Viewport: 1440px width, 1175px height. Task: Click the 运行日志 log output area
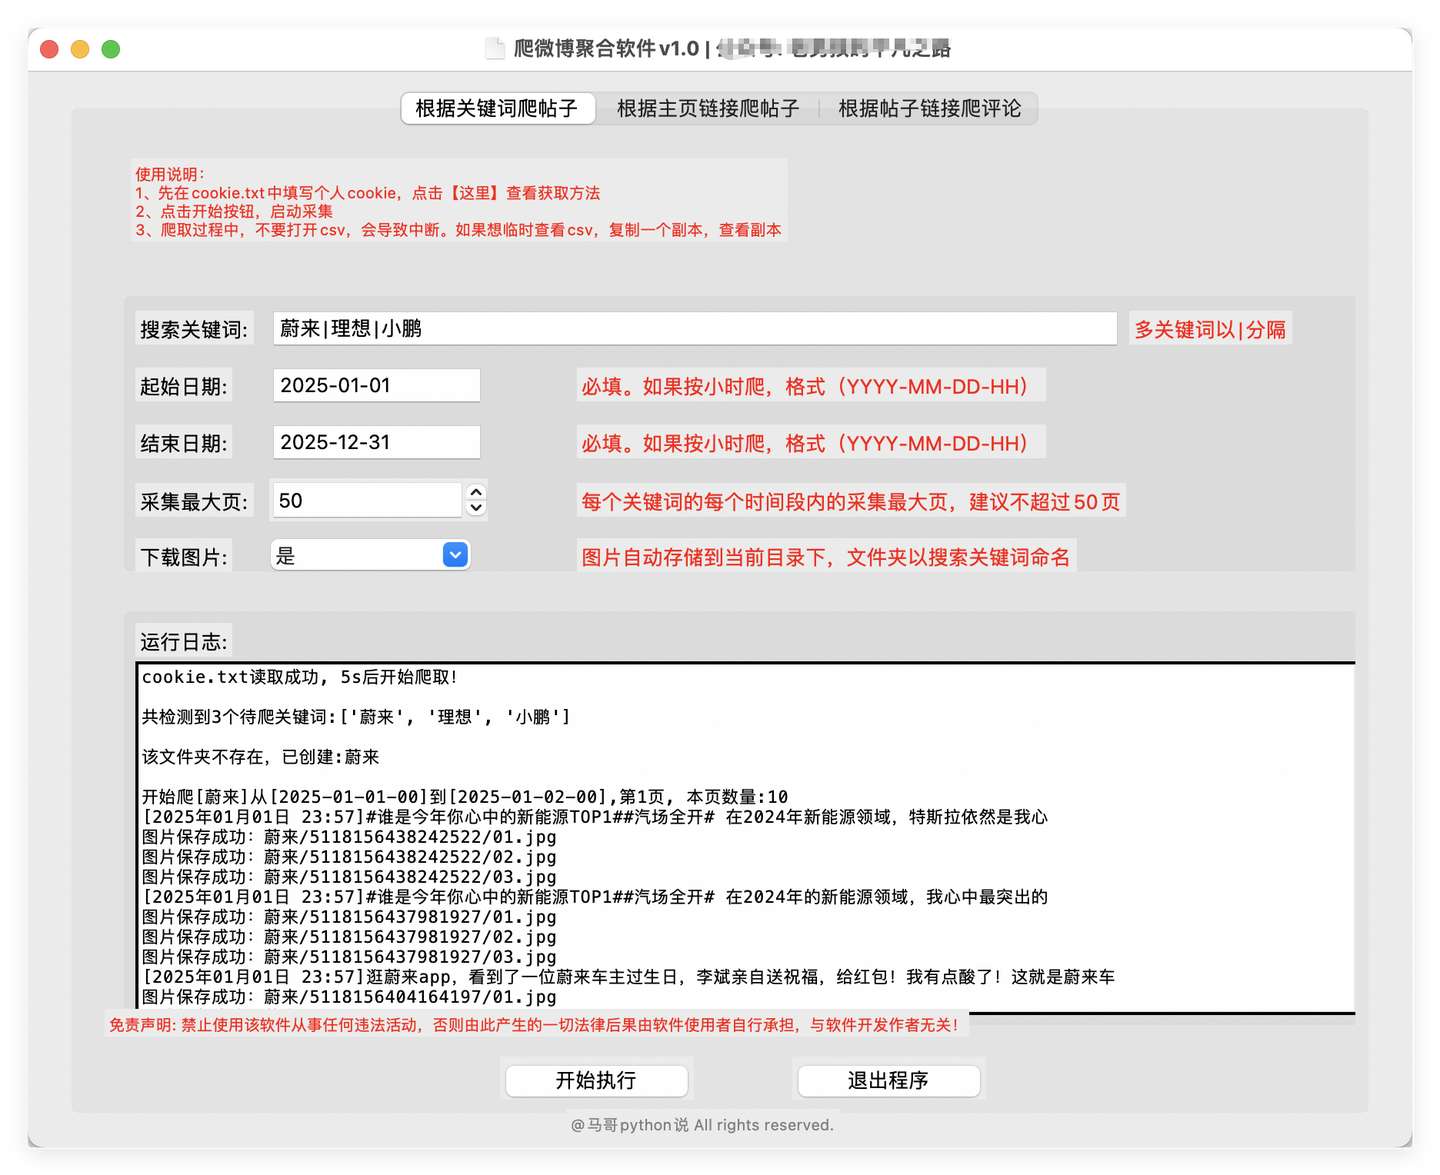tap(745, 835)
